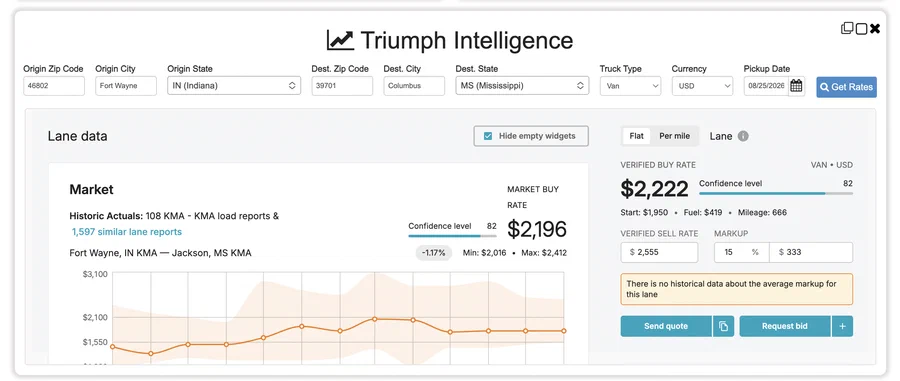The width and height of the screenshot is (900, 381).
Task: Click the Verified Sell Rate field
Action: 659,252
